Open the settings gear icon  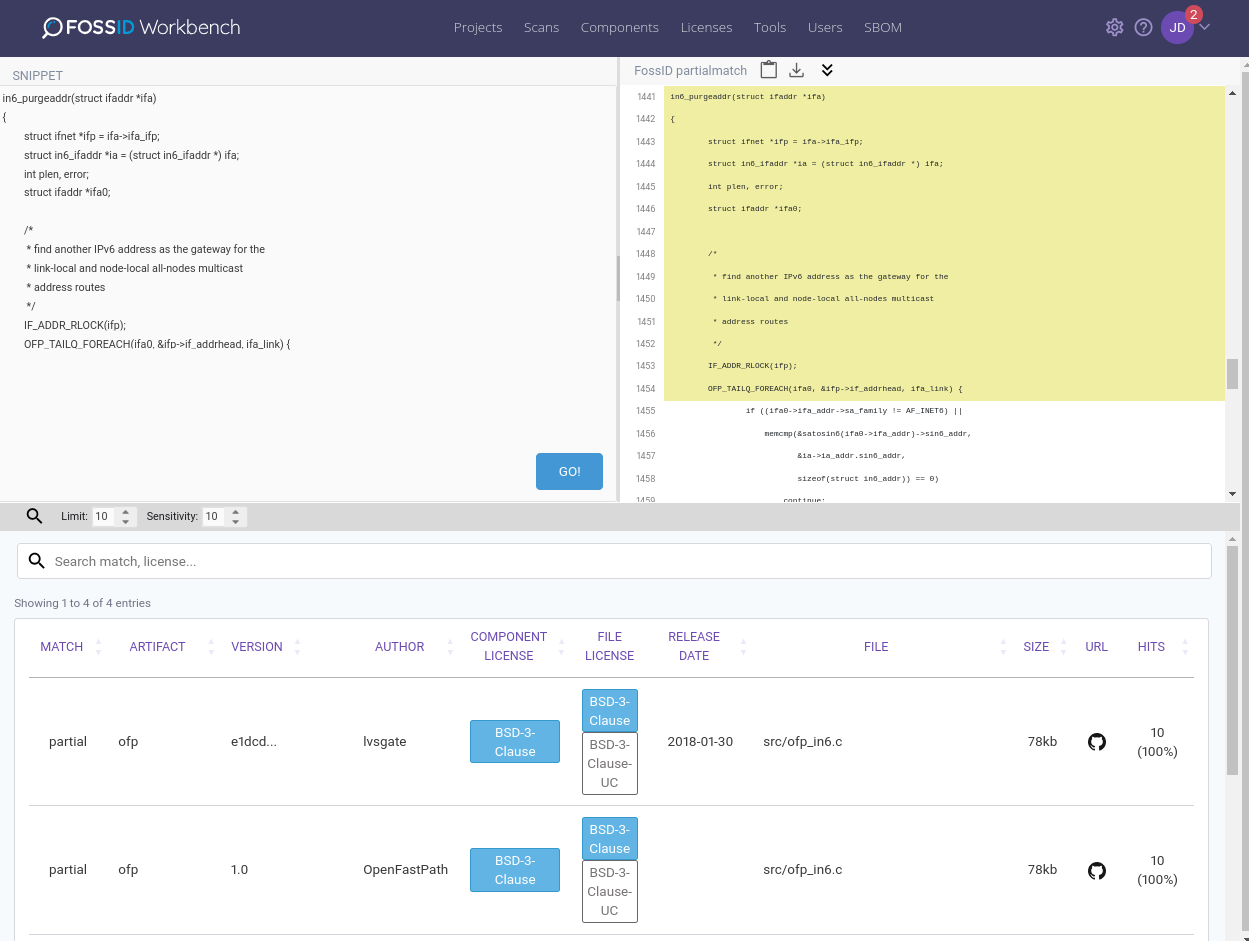[x=1114, y=27]
